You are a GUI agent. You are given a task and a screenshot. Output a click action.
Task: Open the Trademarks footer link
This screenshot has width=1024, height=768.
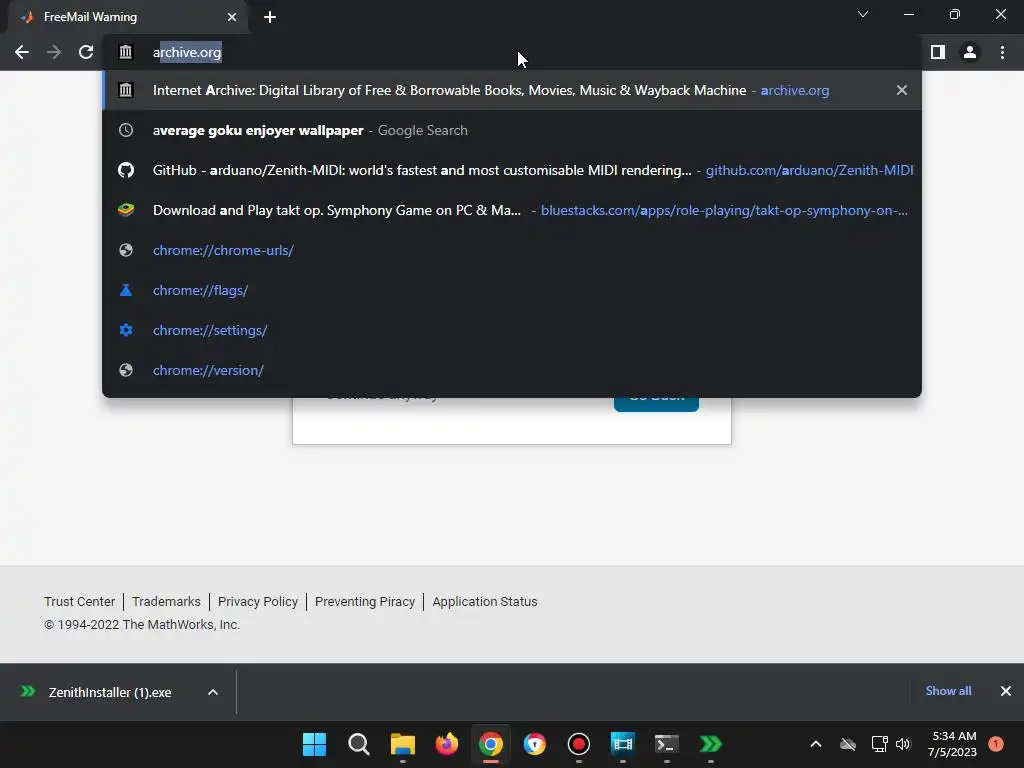point(167,601)
